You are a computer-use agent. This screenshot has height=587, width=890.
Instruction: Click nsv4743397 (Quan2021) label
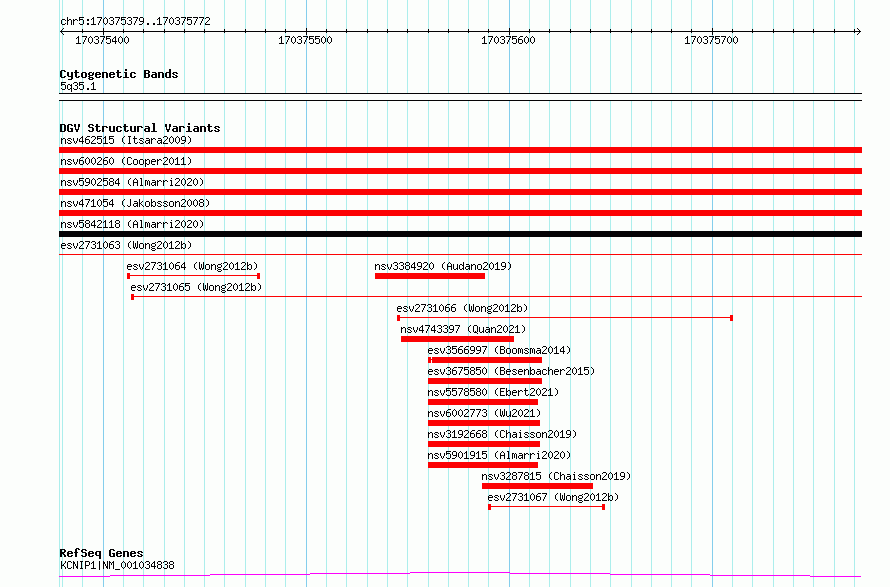pyautogui.click(x=463, y=329)
